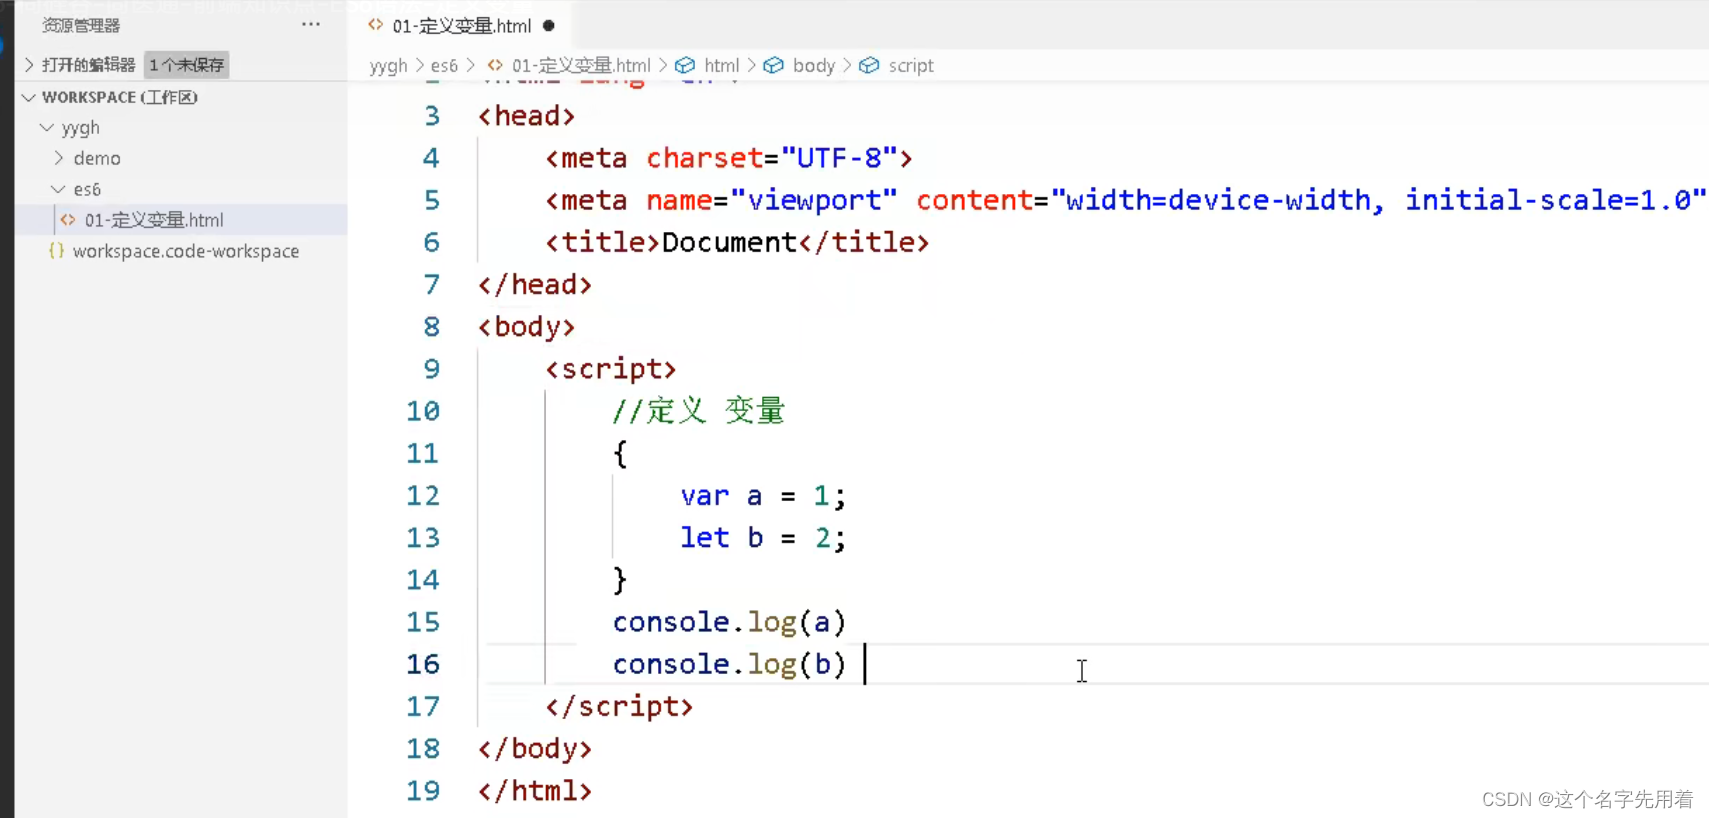Click the cube icon before body breadcrumb
The height and width of the screenshot is (818, 1709).
(773, 65)
